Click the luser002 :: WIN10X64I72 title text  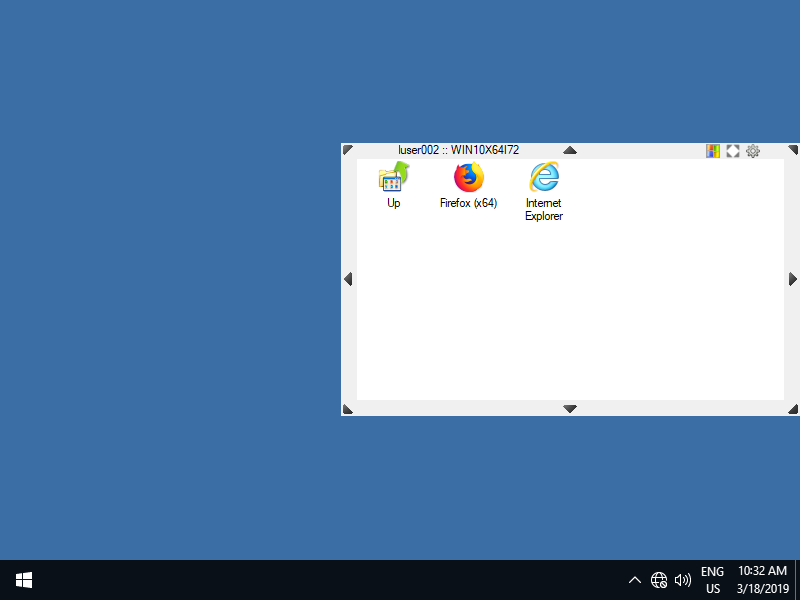click(x=458, y=150)
